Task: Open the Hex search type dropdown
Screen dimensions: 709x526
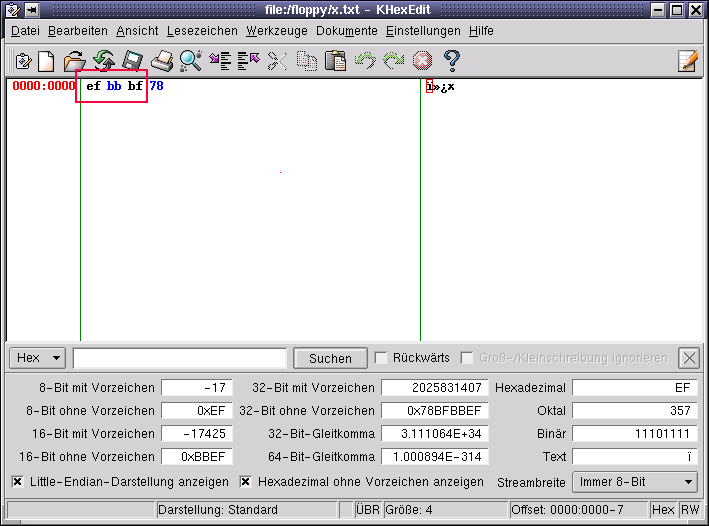Action: 39,358
